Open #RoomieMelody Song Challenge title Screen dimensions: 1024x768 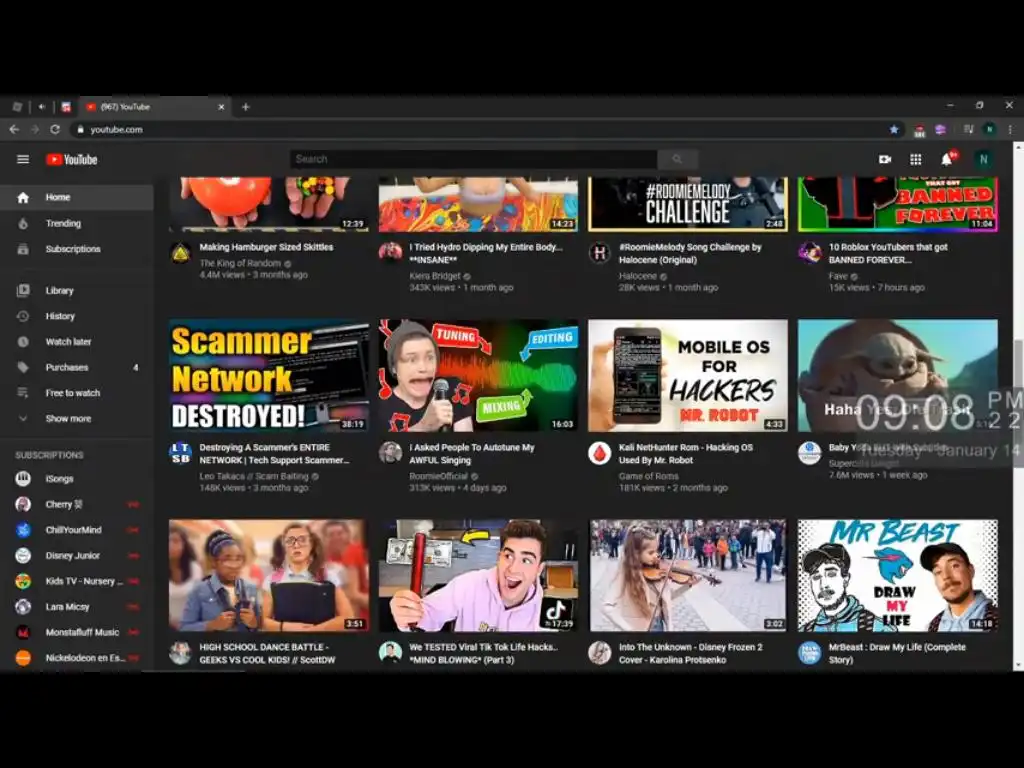690,253
